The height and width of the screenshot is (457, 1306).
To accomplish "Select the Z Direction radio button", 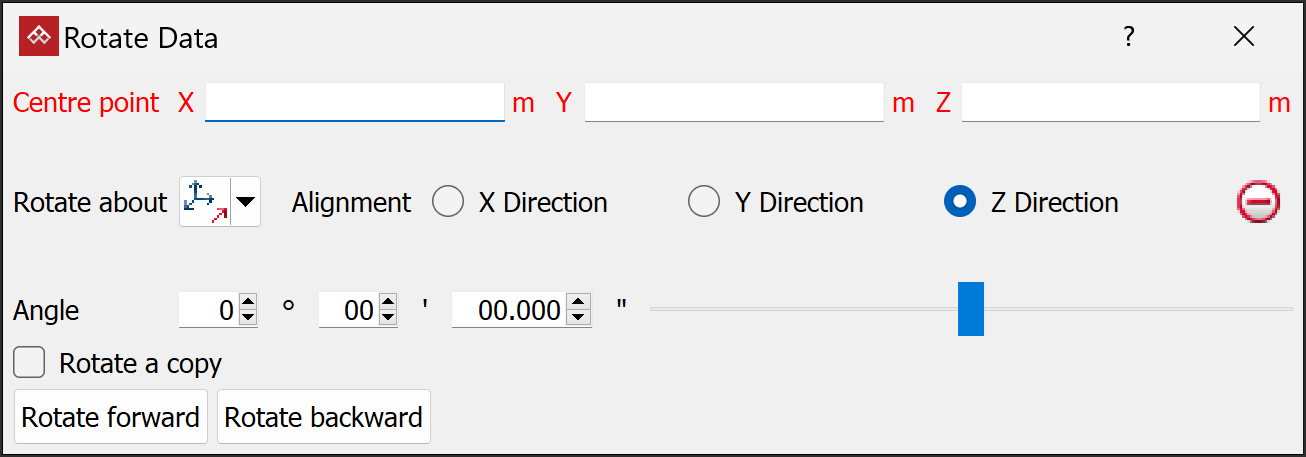I will [960, 202].
